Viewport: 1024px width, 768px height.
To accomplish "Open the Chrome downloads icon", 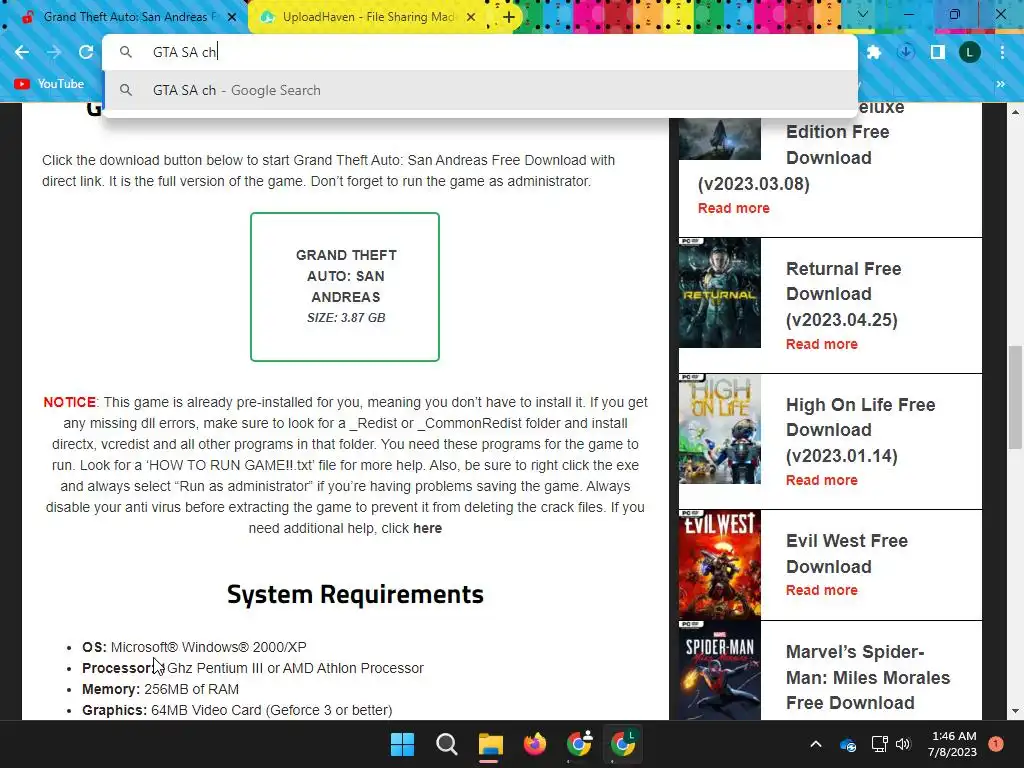I will (x=906, y=52).
